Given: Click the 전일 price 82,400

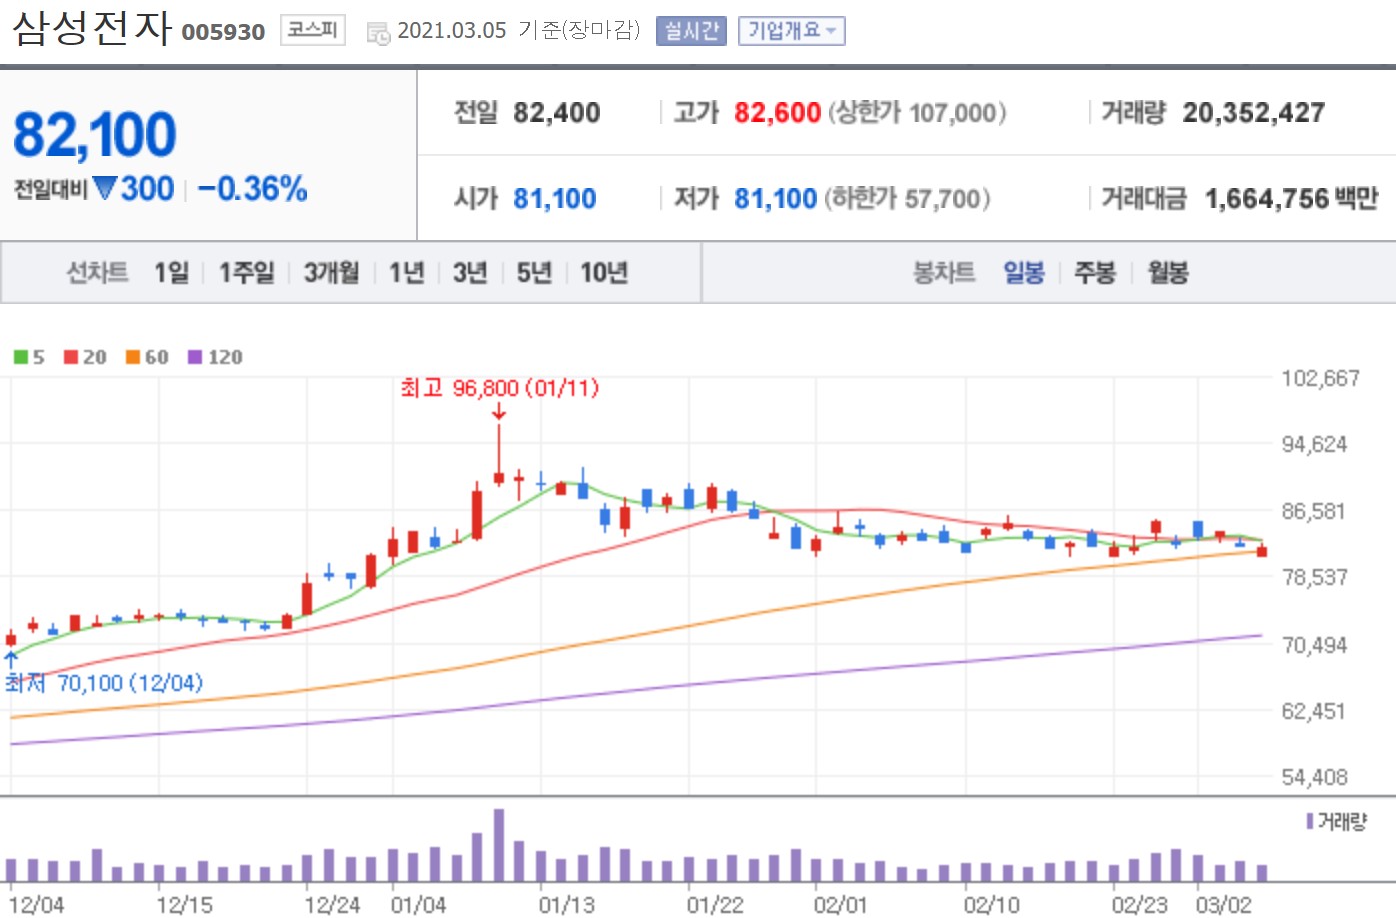Looking at the screenshot, I should (557, 113).
